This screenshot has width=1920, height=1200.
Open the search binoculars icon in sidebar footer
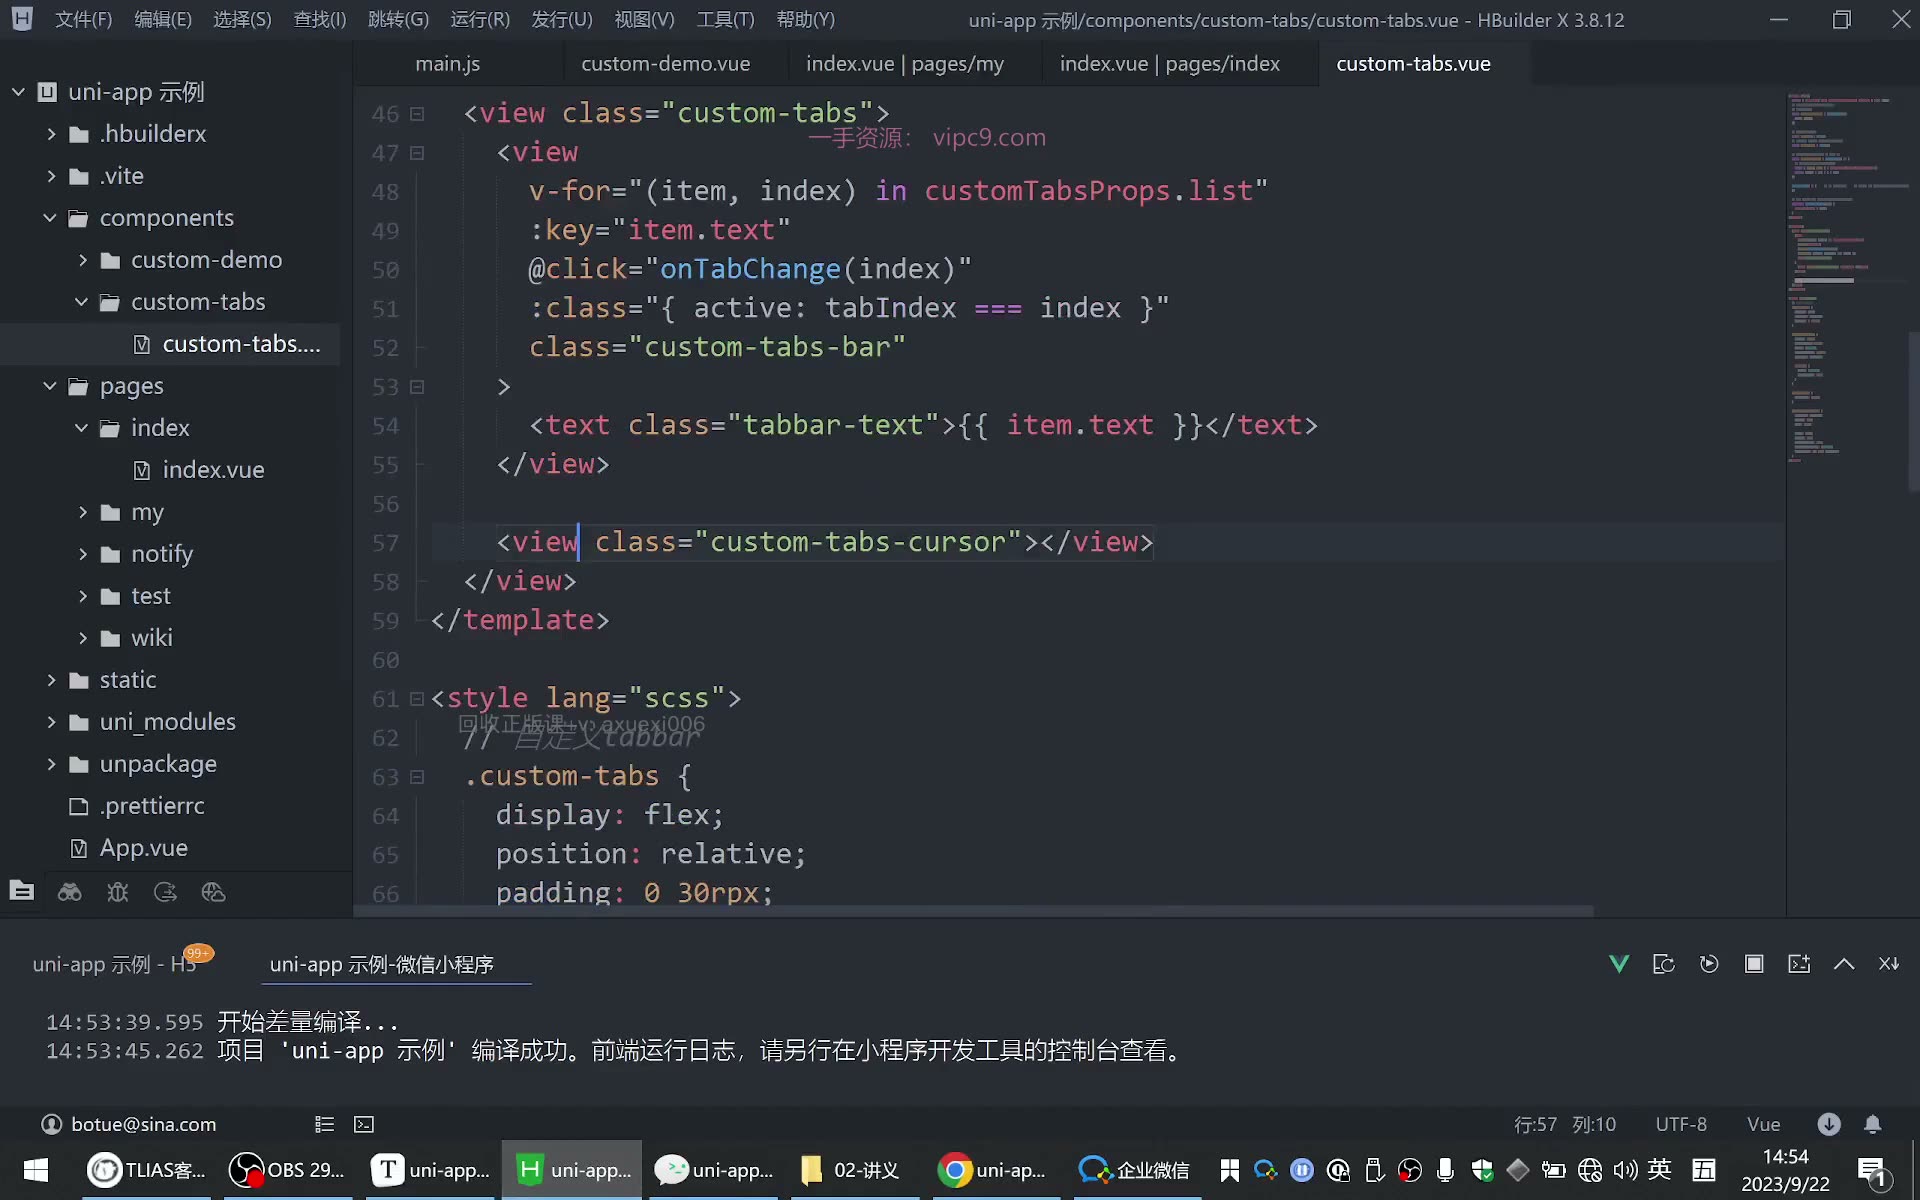69,892
